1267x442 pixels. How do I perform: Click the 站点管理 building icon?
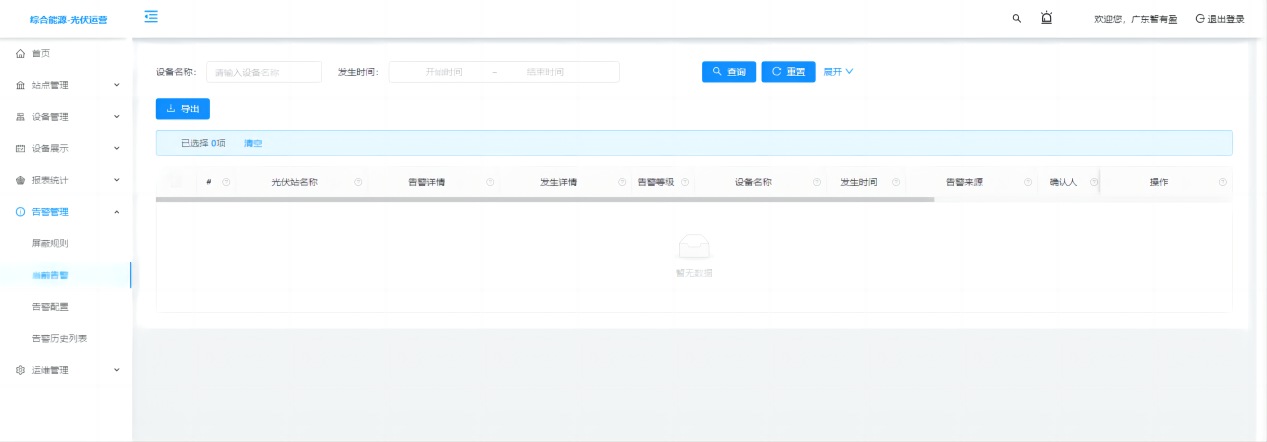20,85
